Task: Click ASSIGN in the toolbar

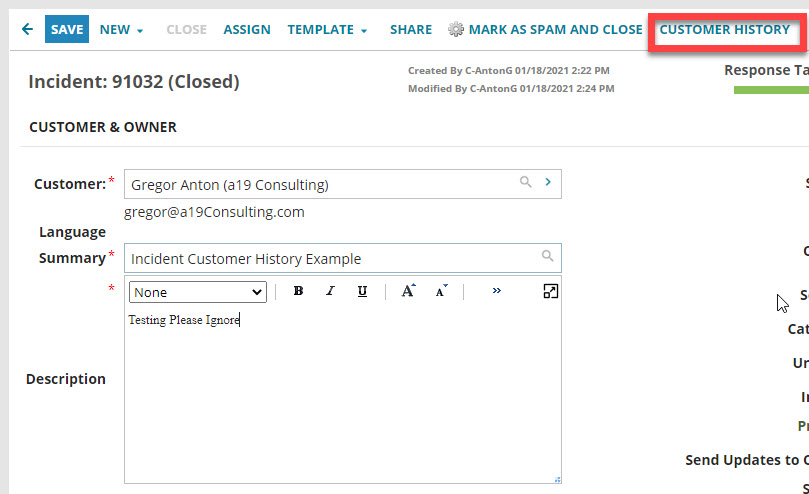Action: (x=247, y=30)
